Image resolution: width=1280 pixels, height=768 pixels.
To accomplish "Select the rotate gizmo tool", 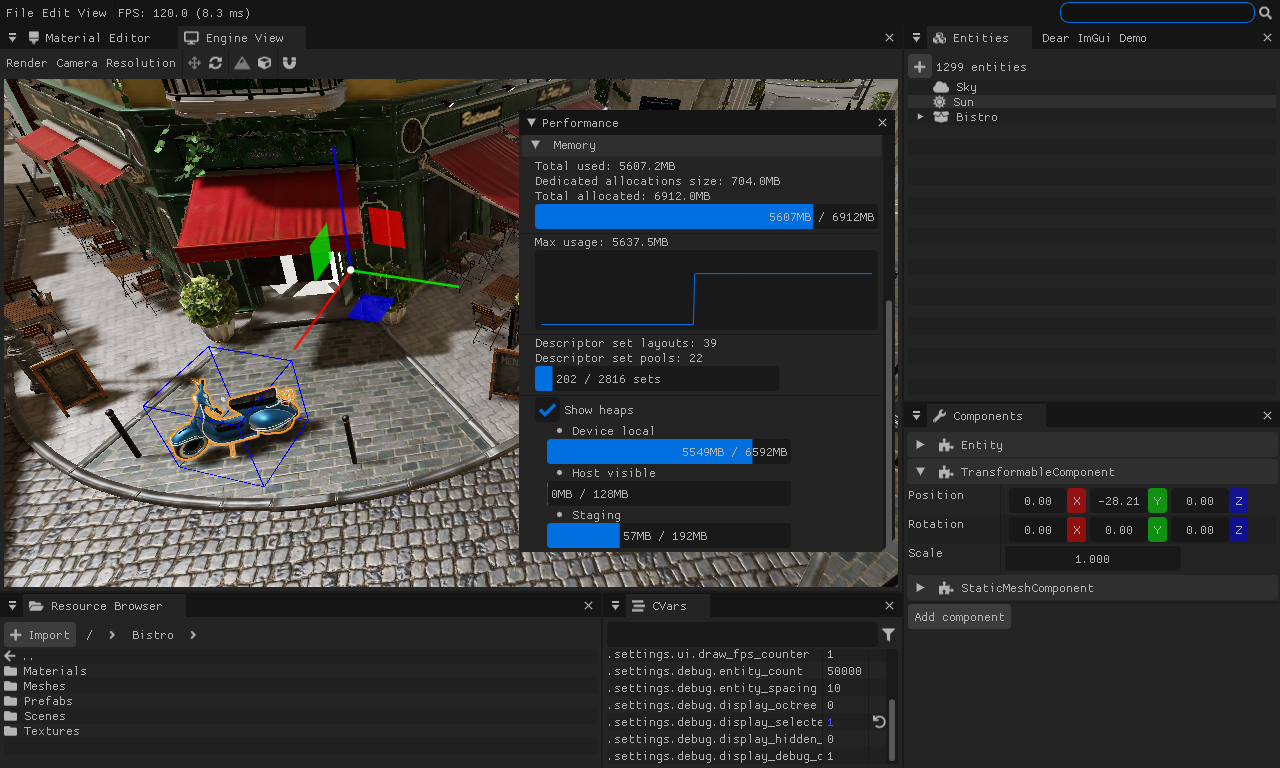I will tap(216, 63).
